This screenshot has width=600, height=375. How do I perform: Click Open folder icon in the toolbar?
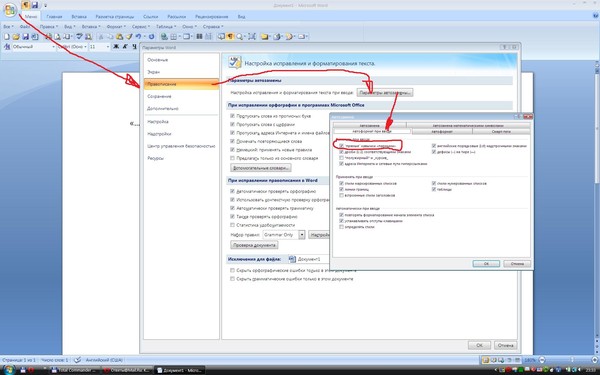tap(16, 37)
